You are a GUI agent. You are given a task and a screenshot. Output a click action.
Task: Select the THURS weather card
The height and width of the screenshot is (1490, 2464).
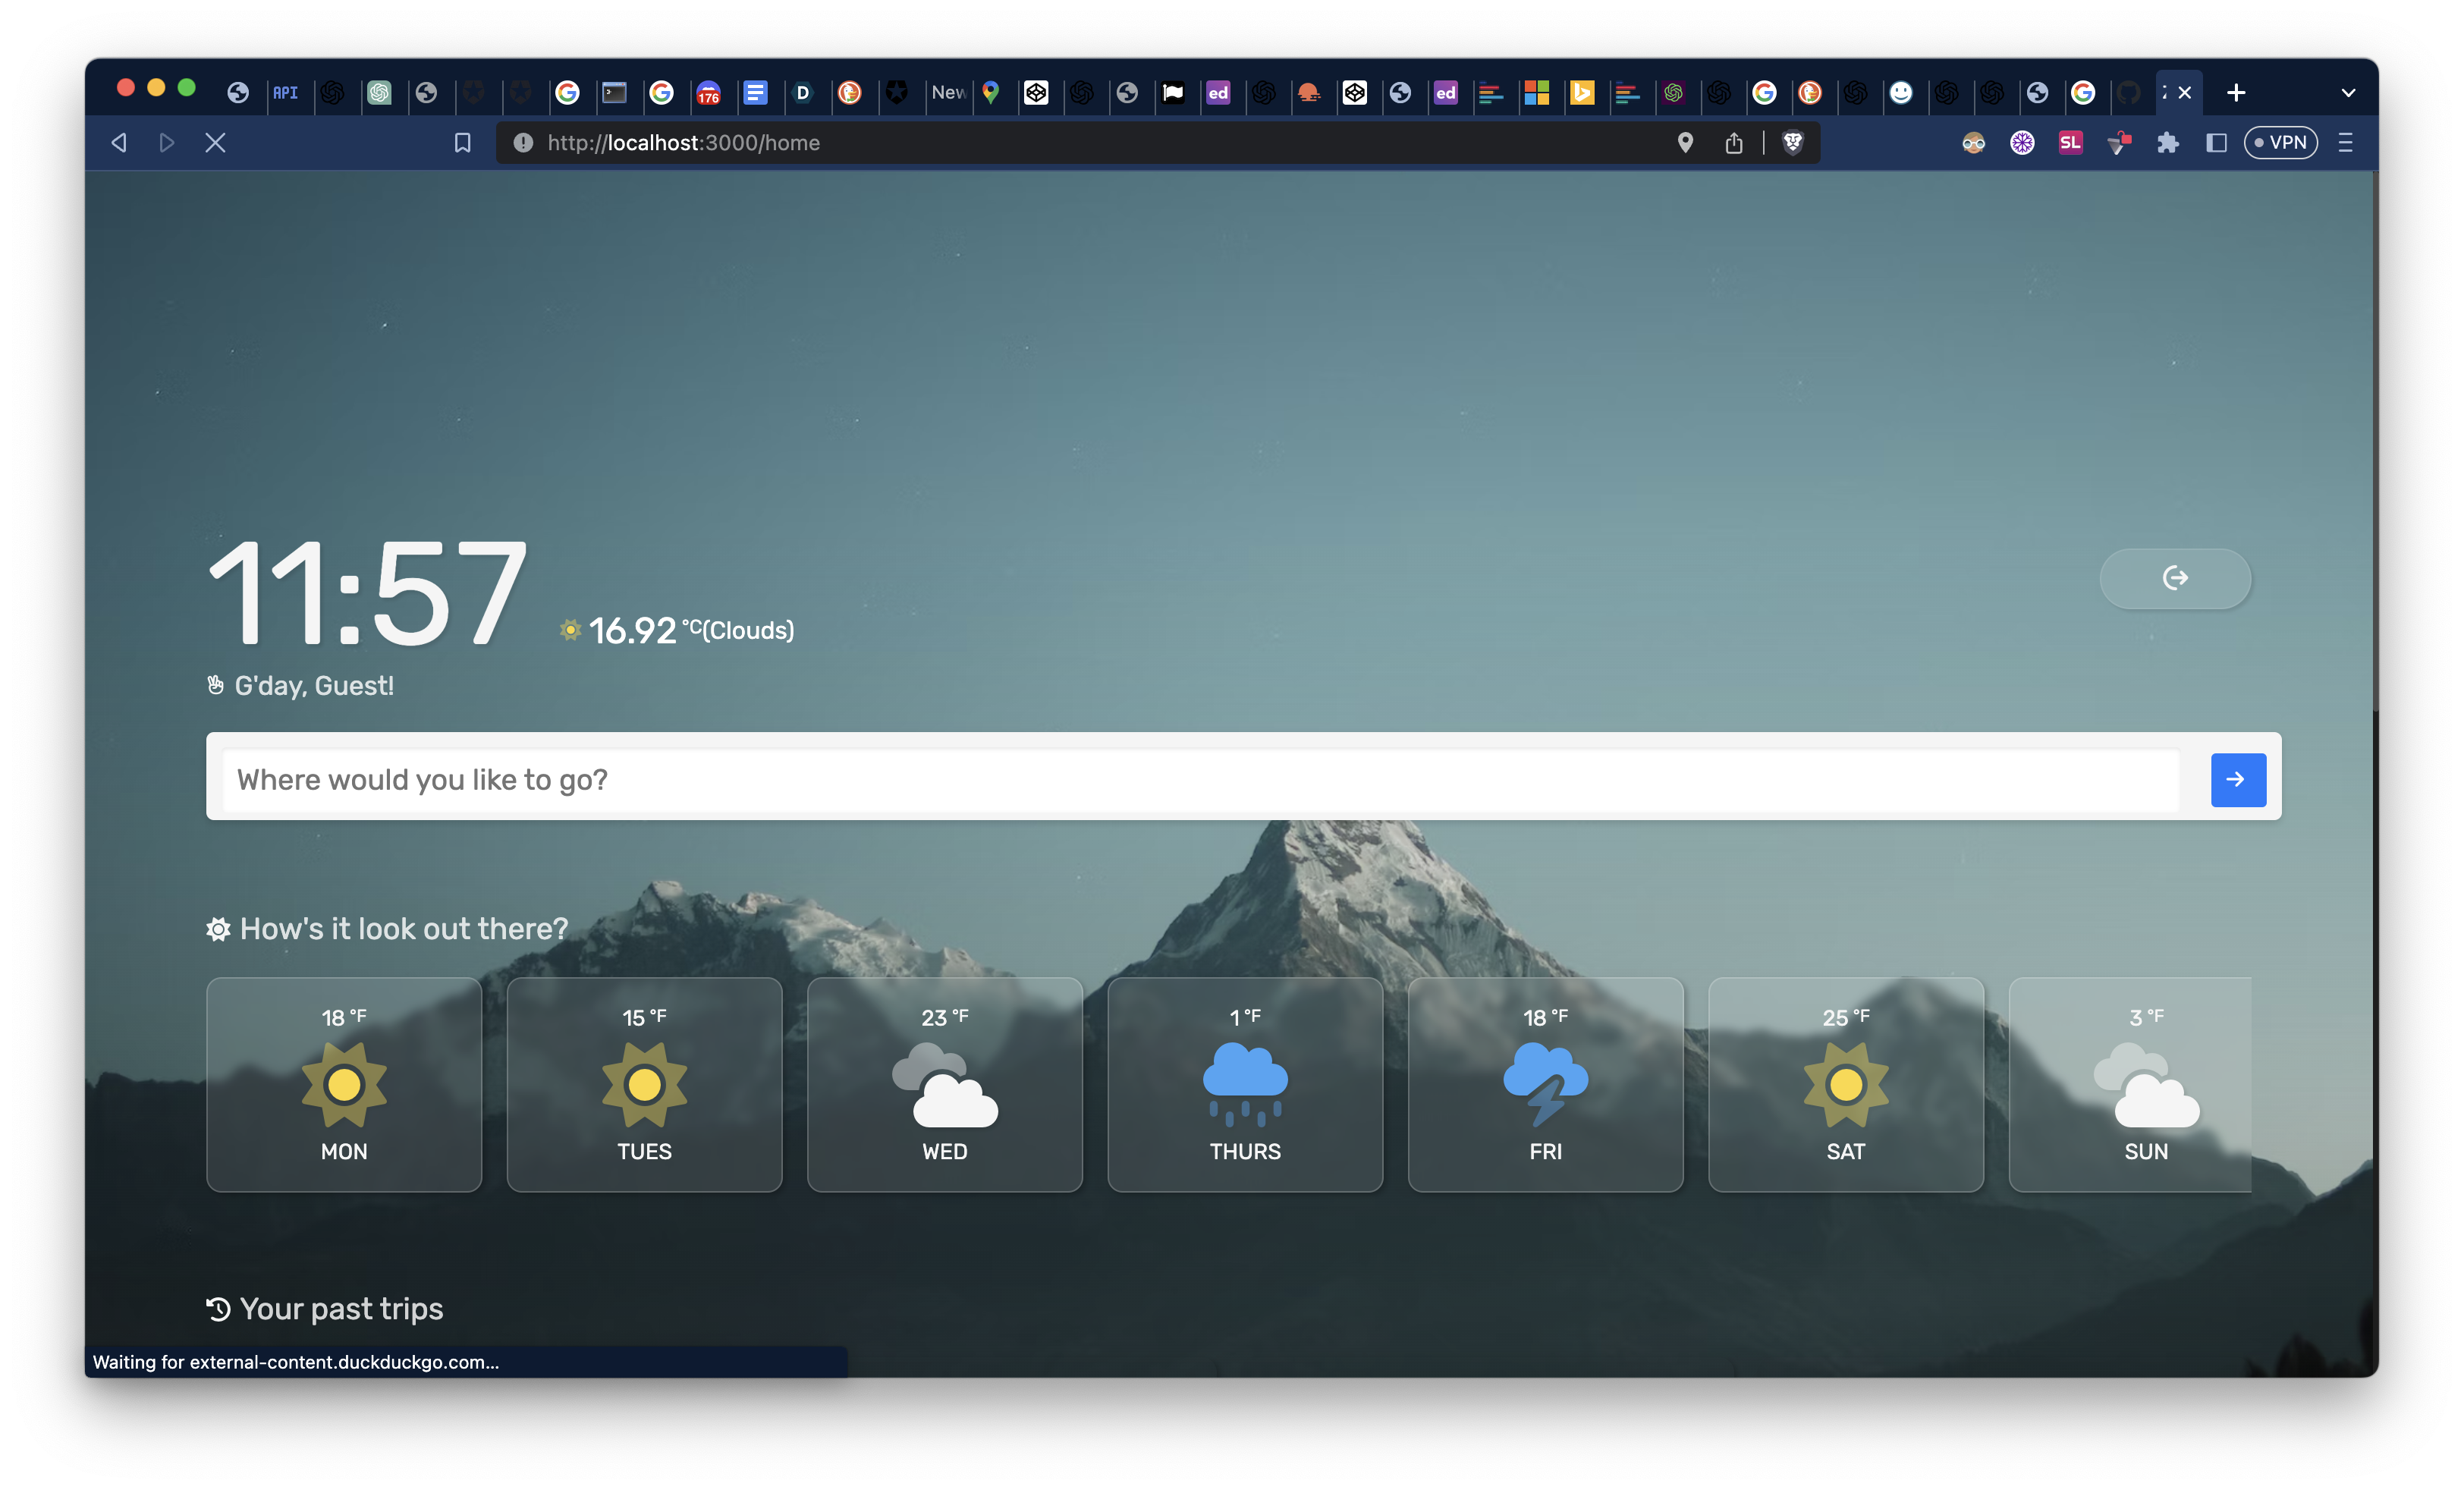coord(1245,1084)
